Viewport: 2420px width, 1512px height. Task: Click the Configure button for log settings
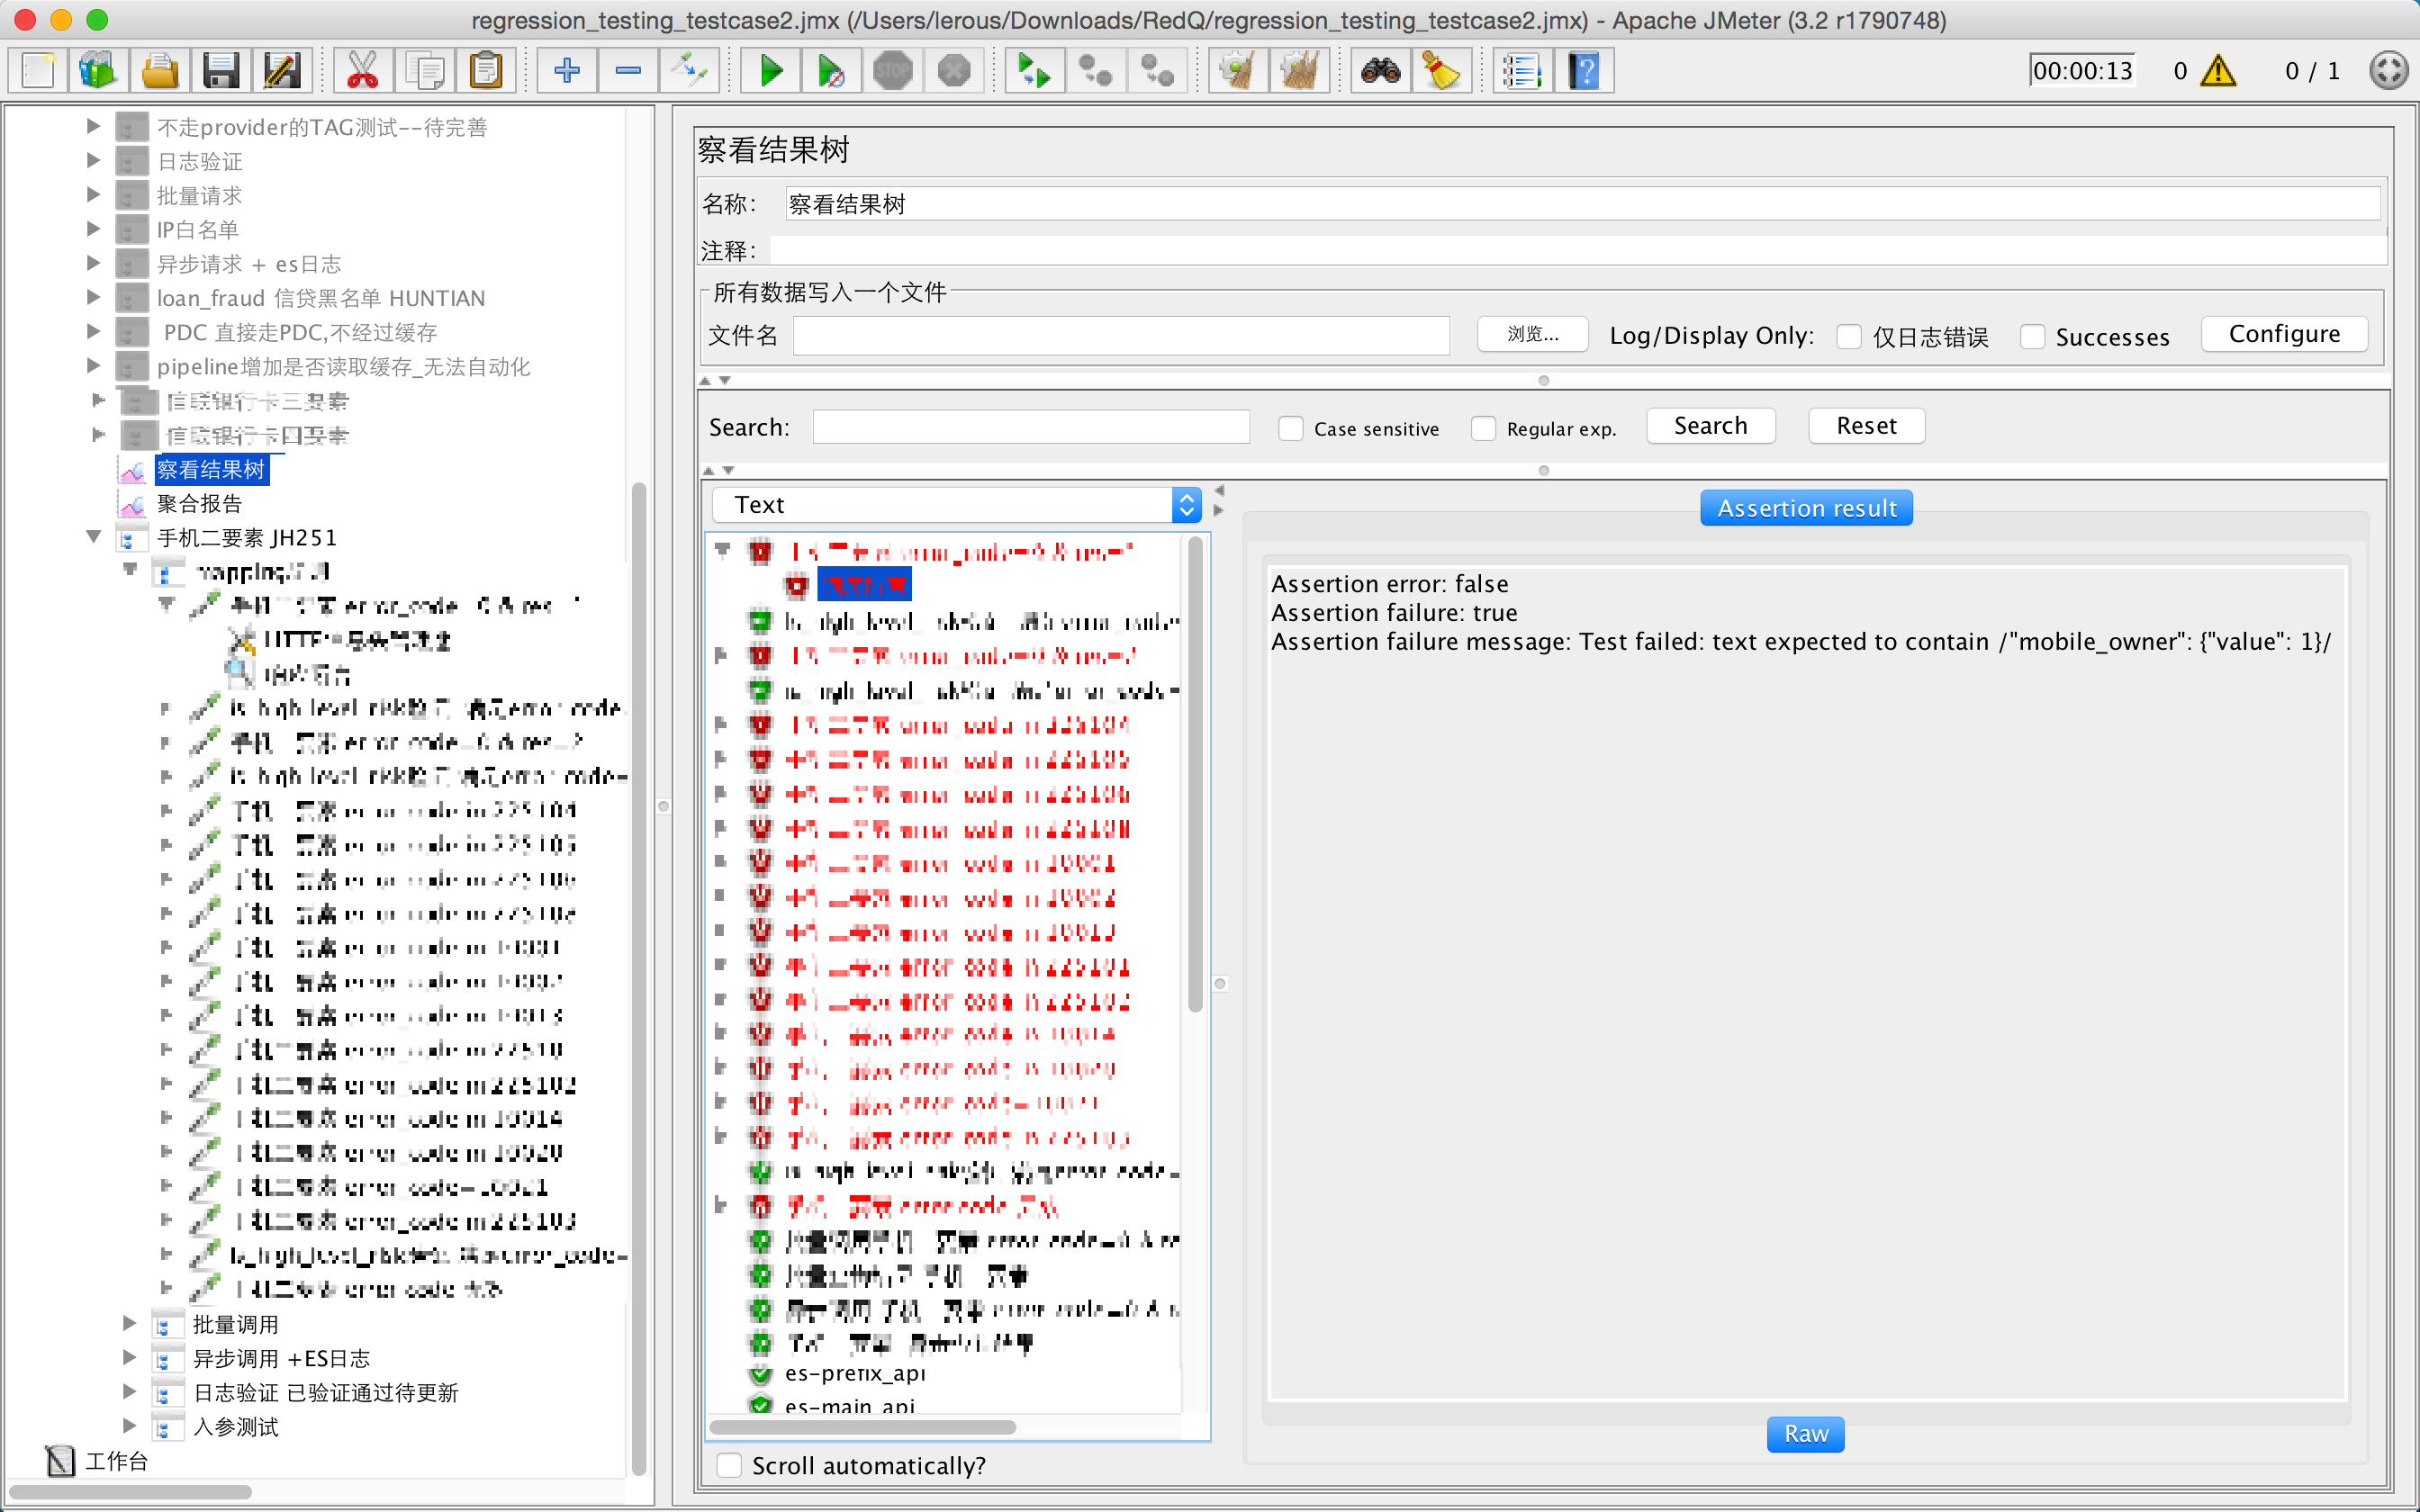click(2283, 334)
